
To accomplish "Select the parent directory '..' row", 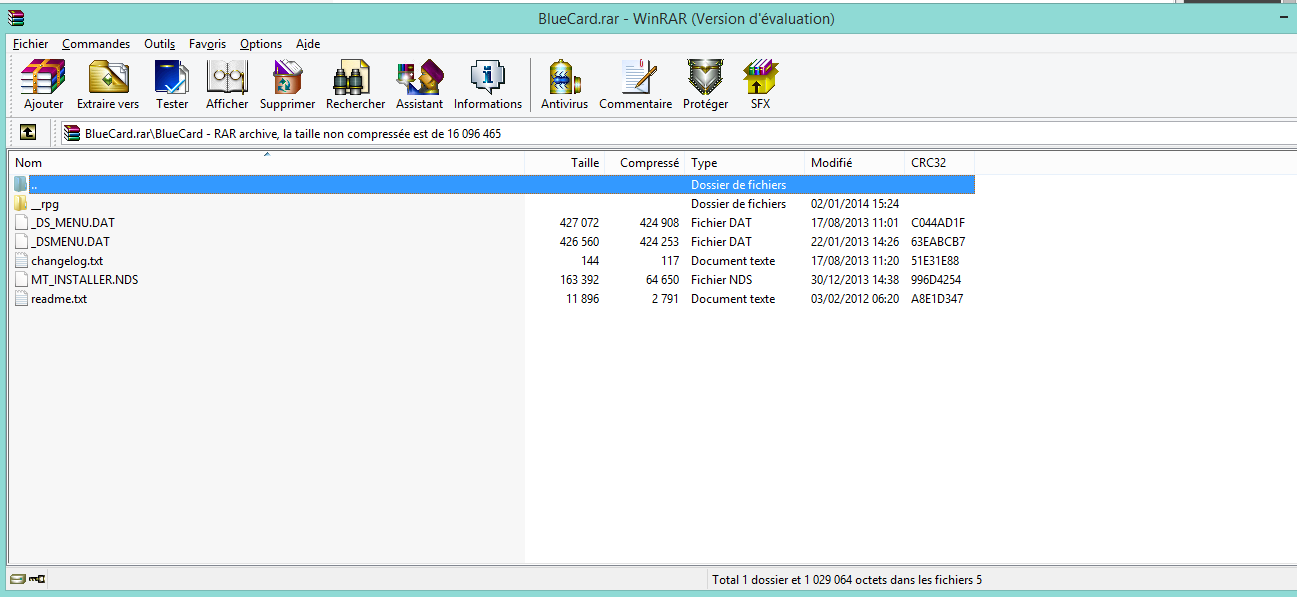I will (492, 185).
